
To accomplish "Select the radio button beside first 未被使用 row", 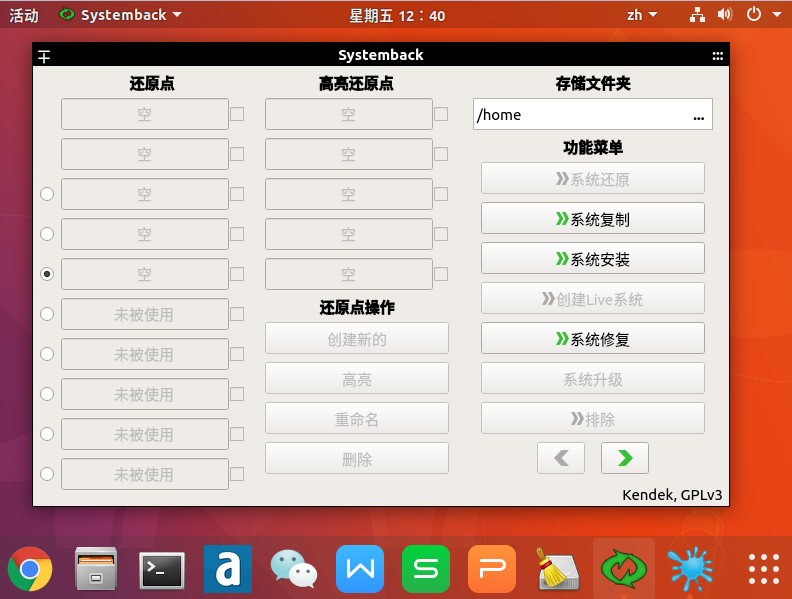I will coord(47,314).
